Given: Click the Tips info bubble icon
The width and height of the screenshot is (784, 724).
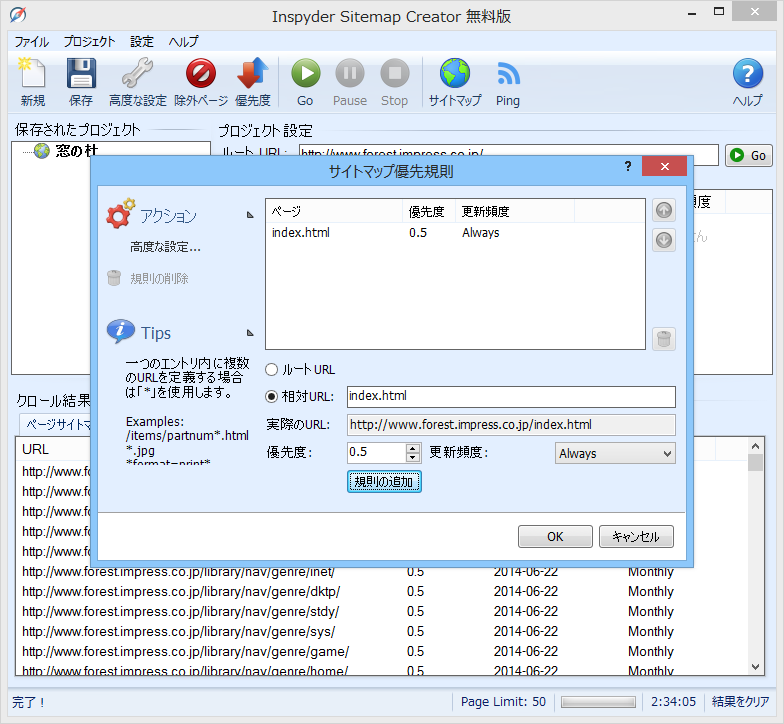Looking at the screenshot, I should tap(120, 331).
